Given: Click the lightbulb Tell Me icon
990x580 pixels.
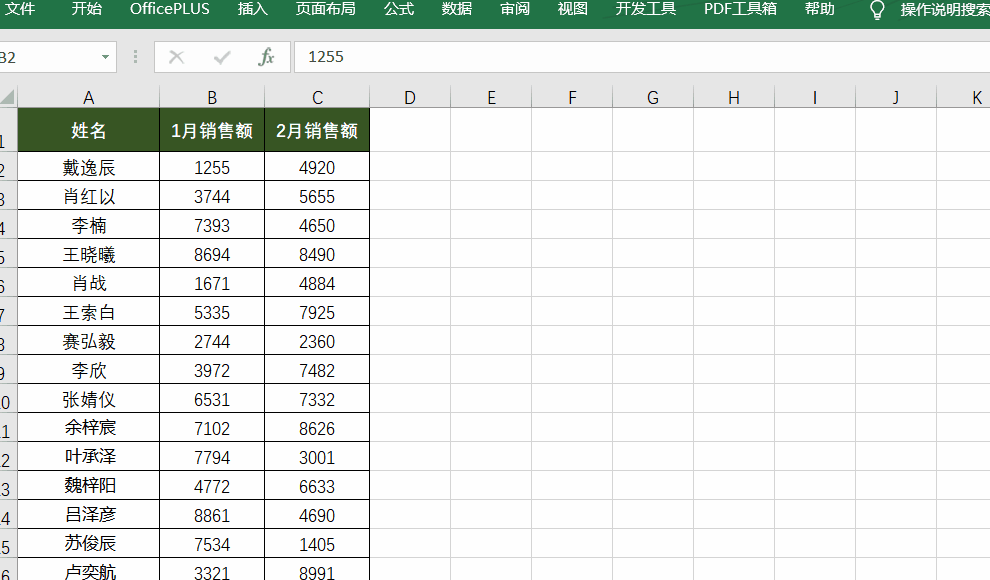Looking at the screenshot, I should (x=877, y=10).
